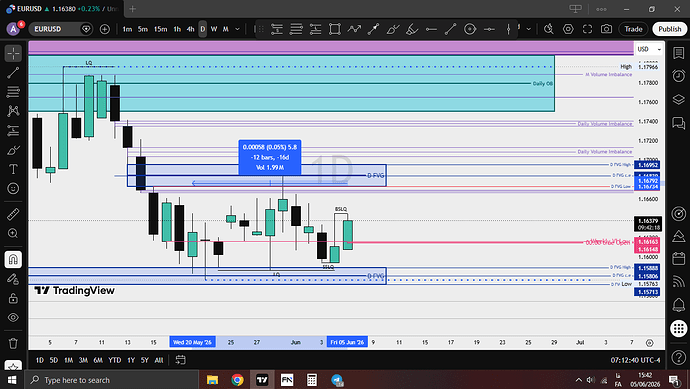
Task: Switch to the 4h timeframe
Action: pos(191,29)
